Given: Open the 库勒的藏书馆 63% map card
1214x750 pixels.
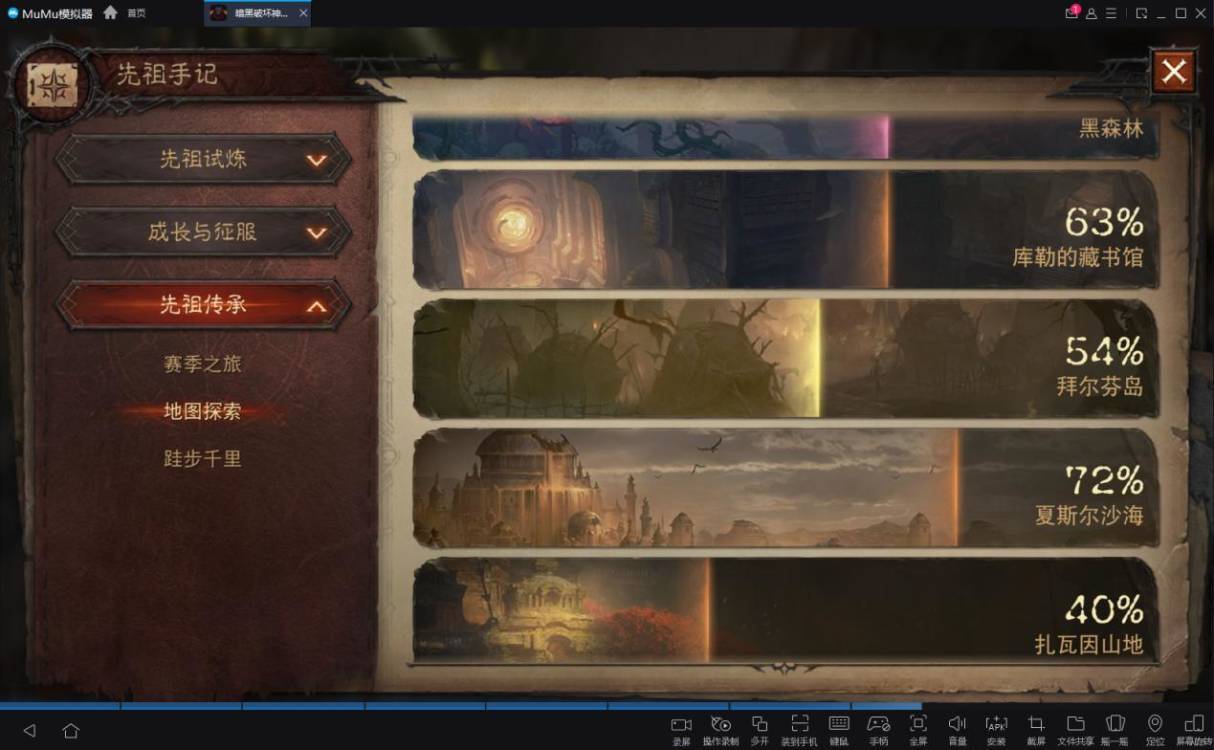Looking at the screenshot, I should point(785,229).
